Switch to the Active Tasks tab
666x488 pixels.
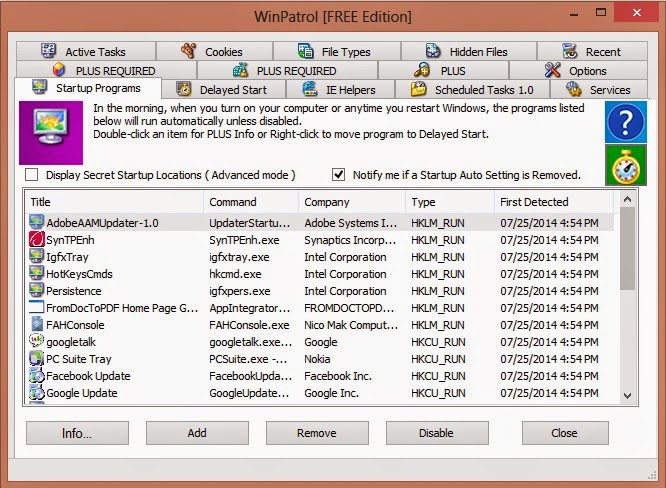click(86, 51)
